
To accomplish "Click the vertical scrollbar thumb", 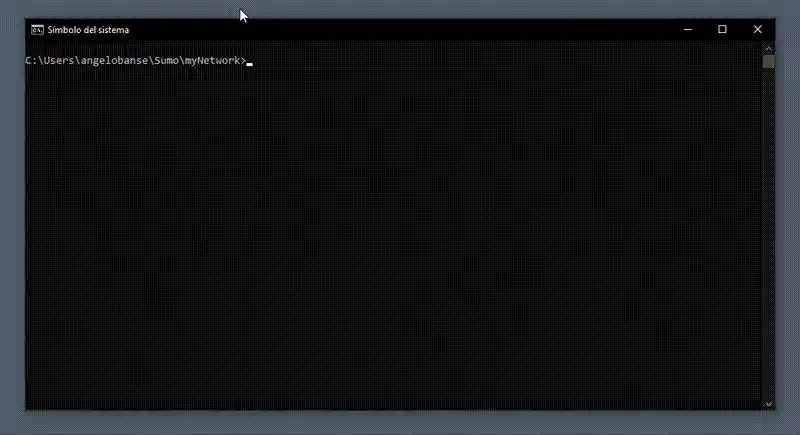I will click(768, 62).
